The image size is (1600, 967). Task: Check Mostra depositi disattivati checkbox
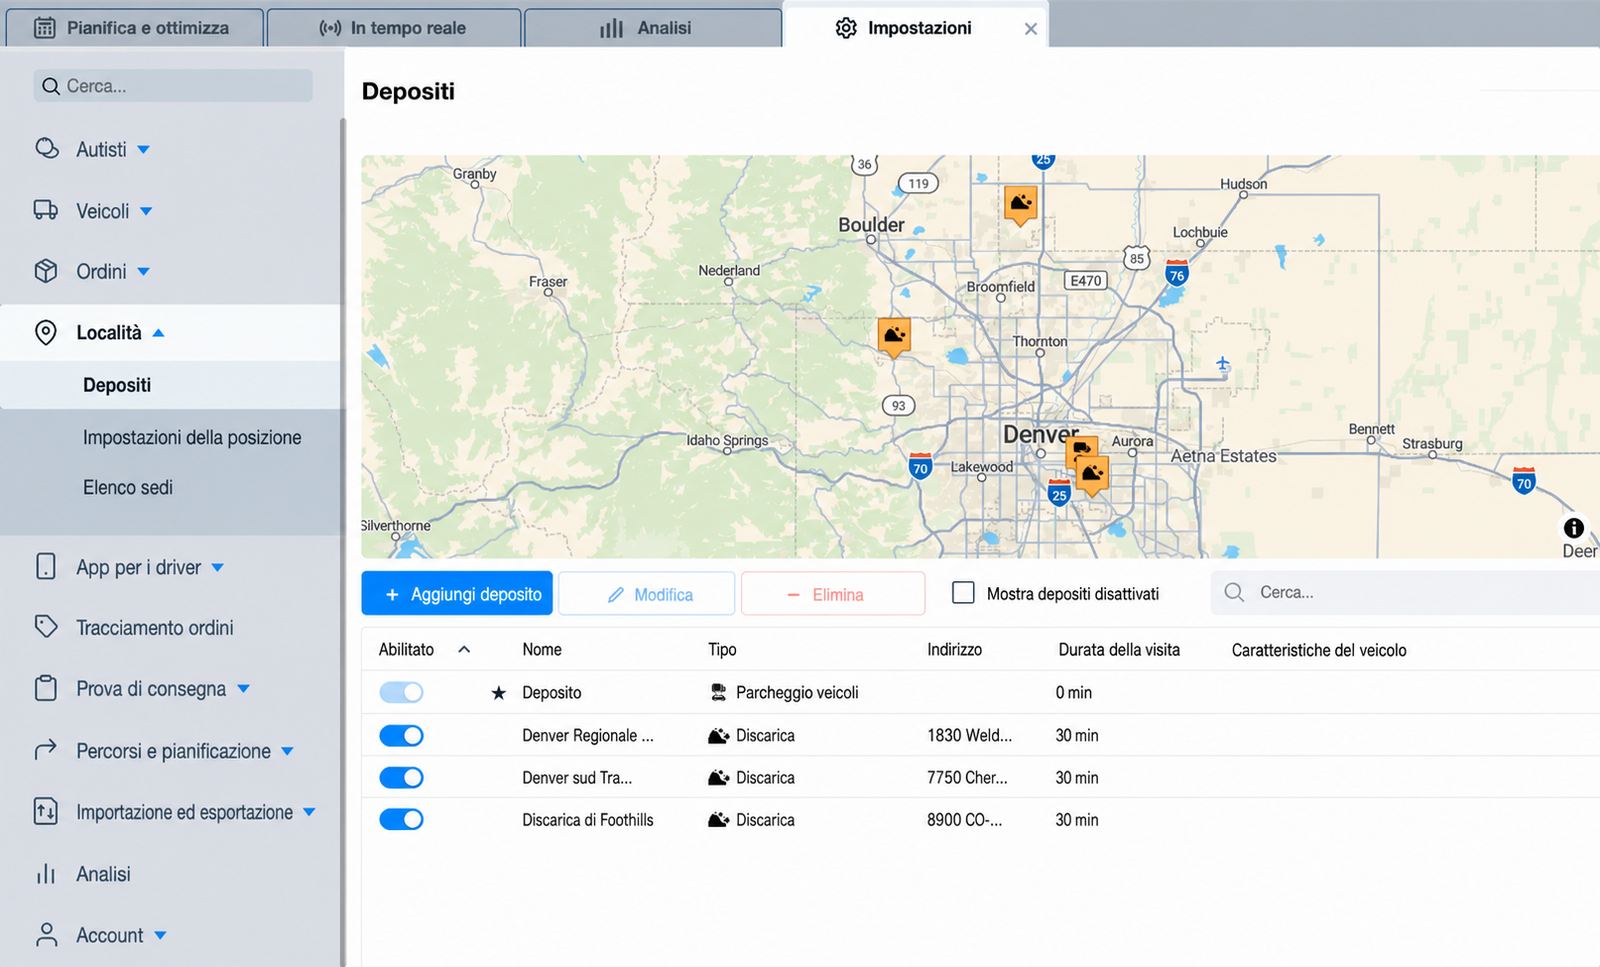963,593
